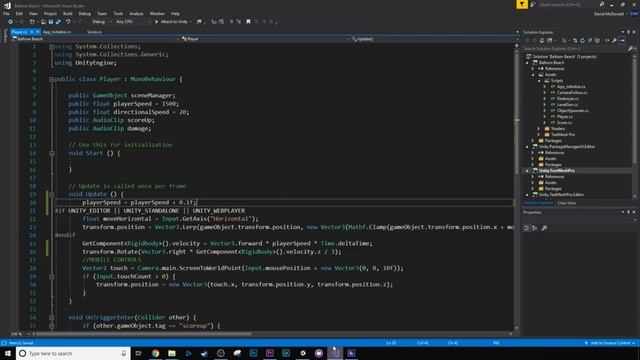Image resolution: width=640 pixels, height=360 pixels.
Task: Click Add to Source Control in status bar
Action: click(x=611, y=343)
